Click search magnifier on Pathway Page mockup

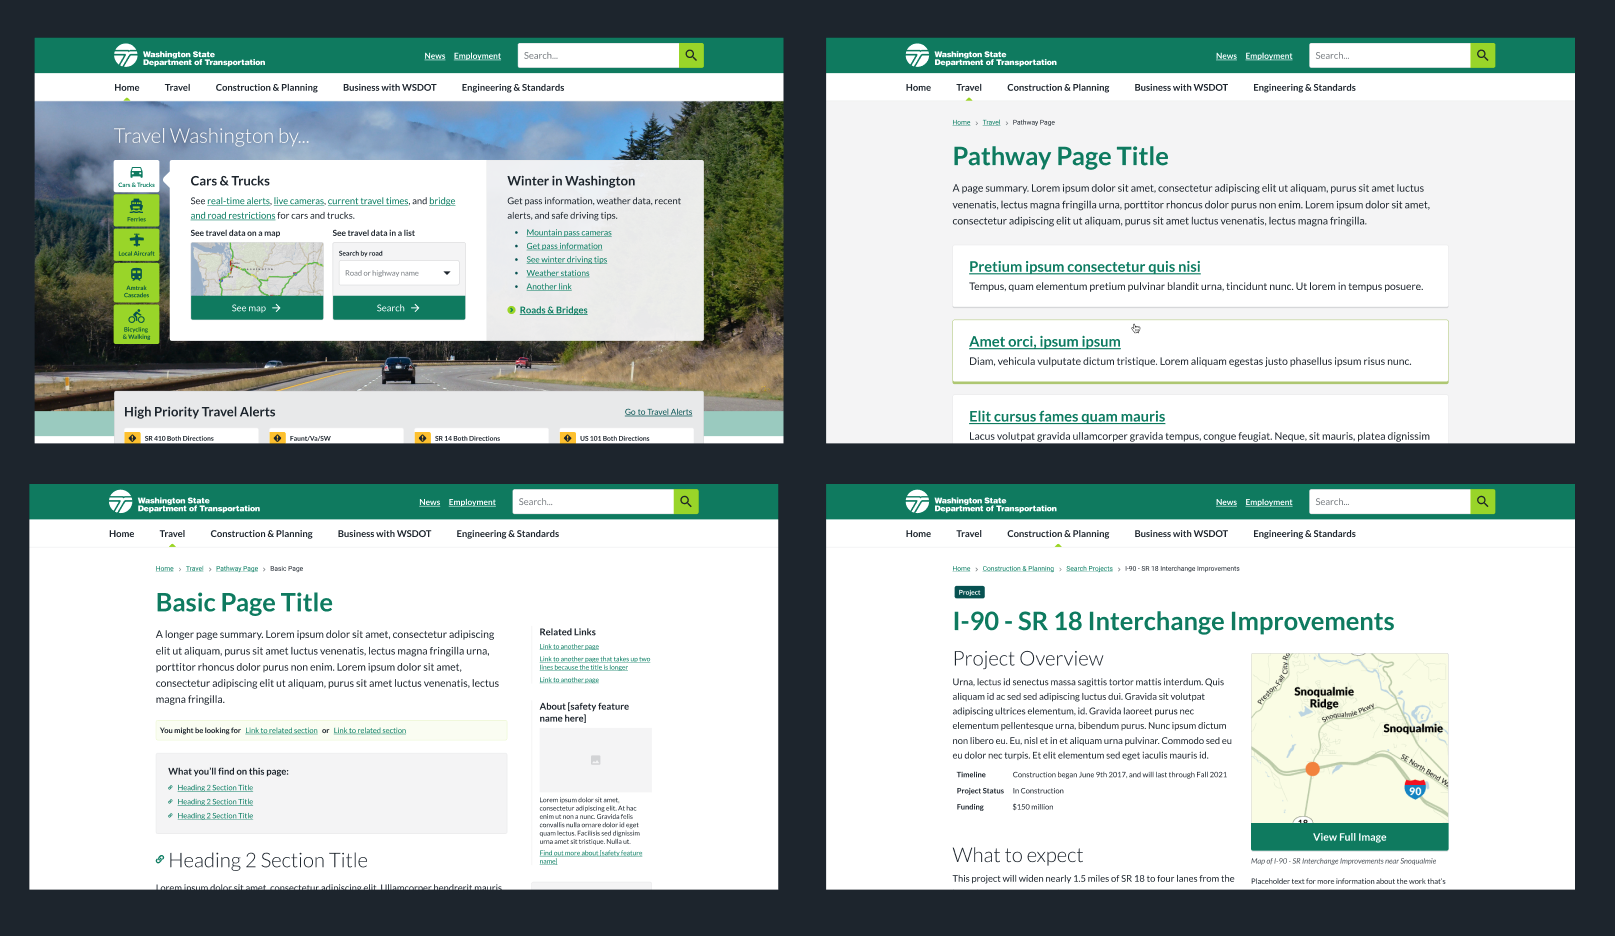tap(1482, 56)
